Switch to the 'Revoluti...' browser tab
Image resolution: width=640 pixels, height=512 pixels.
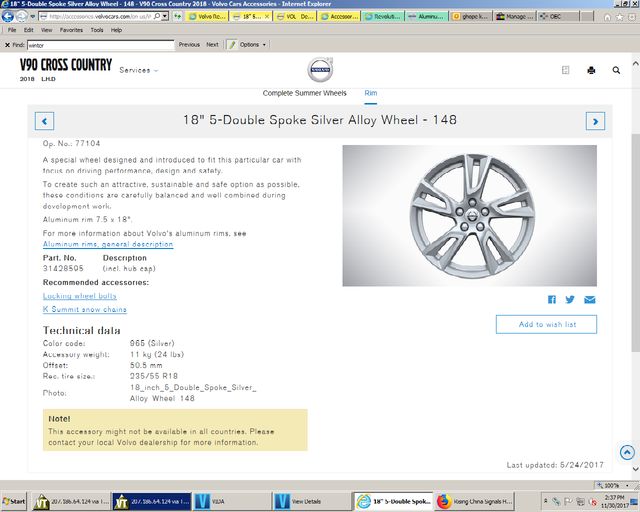(384, 16)
